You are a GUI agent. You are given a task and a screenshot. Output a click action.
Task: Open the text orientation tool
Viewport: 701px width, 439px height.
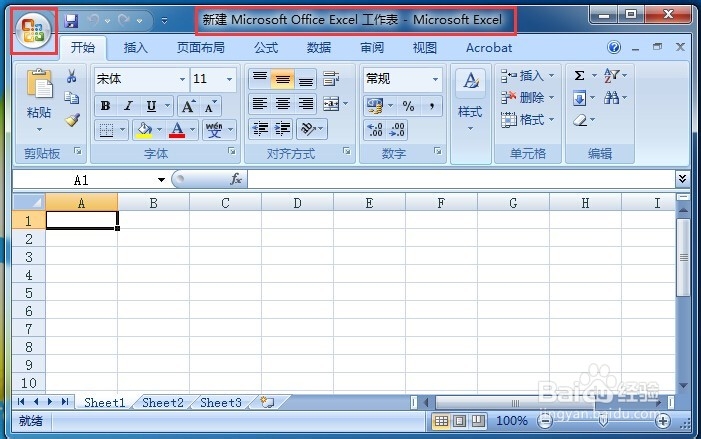(x=308, y=129)
